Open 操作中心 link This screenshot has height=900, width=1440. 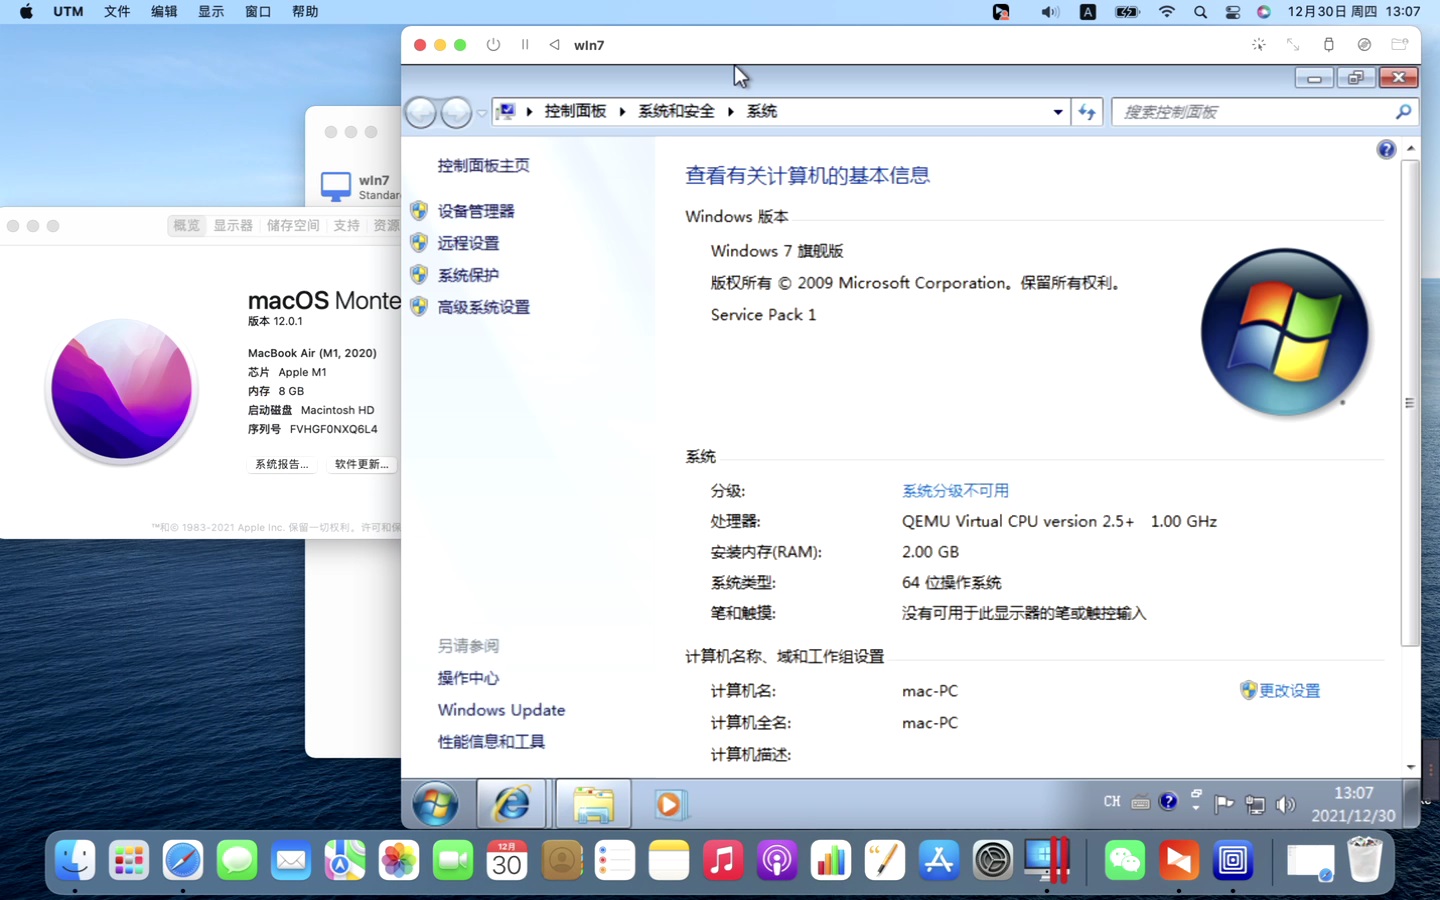coord(468,678)
